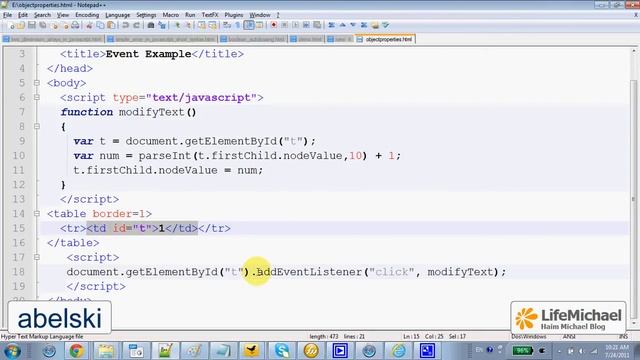Open Google Chrome from the taskbar
Image resolution: width=640 pixels, height=360 pixels.
tap(77, 351)
